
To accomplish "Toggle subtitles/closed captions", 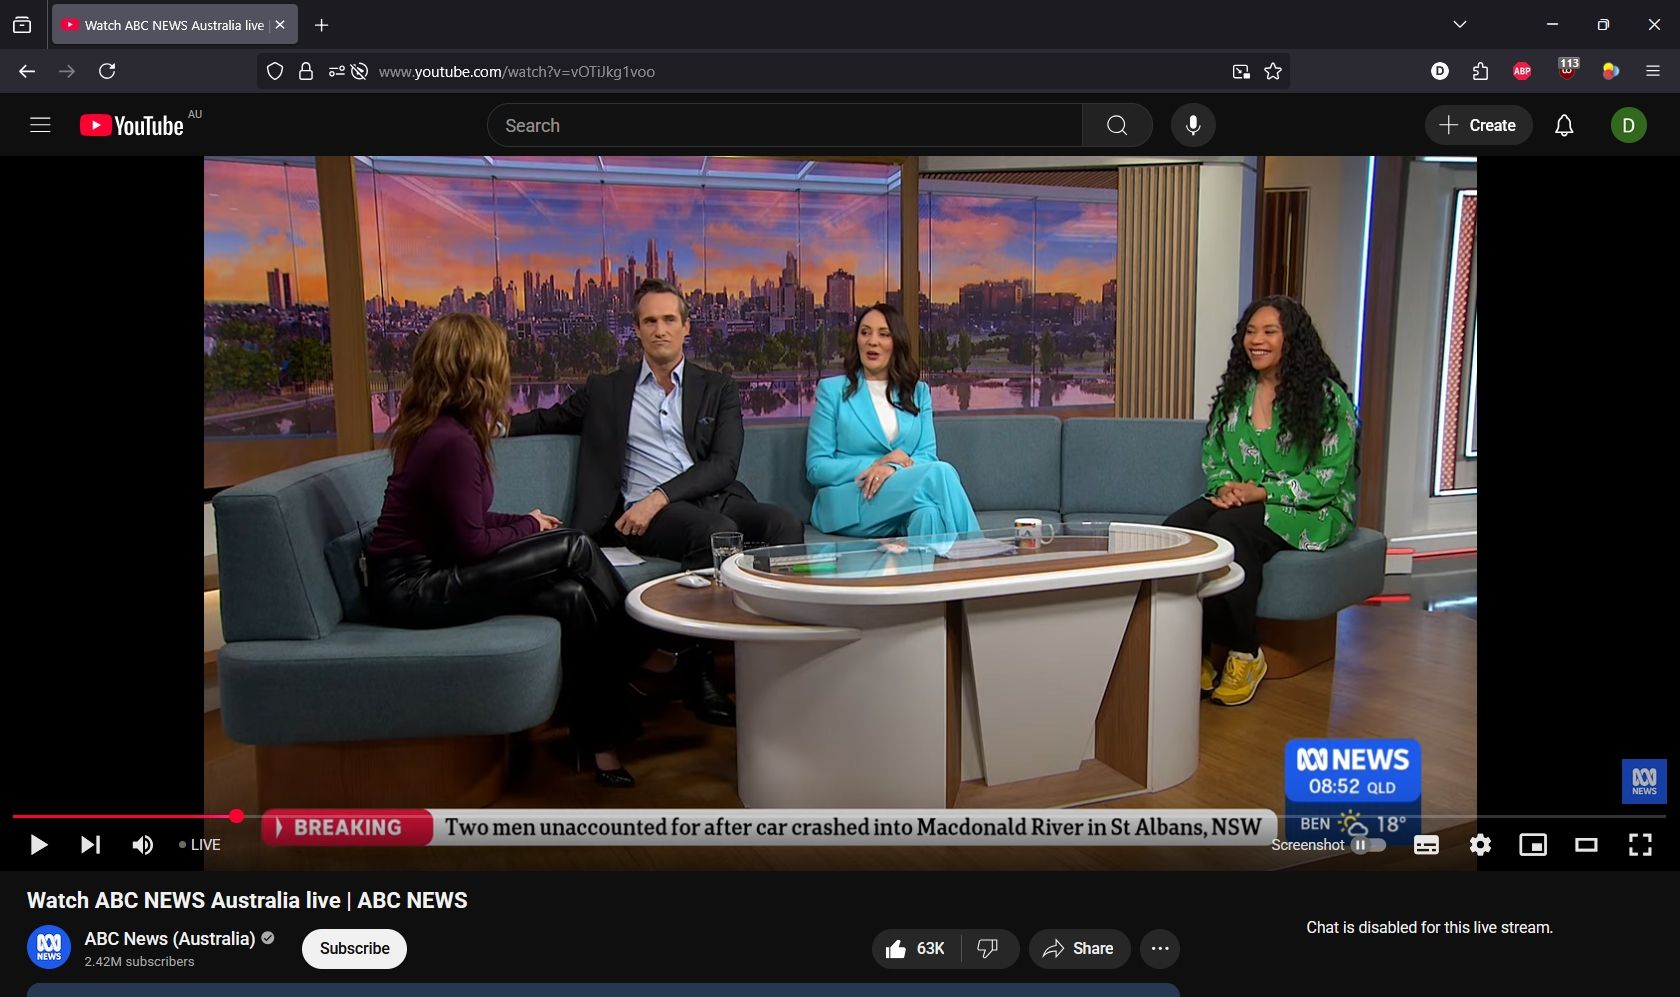I will tap(1426, 845).
